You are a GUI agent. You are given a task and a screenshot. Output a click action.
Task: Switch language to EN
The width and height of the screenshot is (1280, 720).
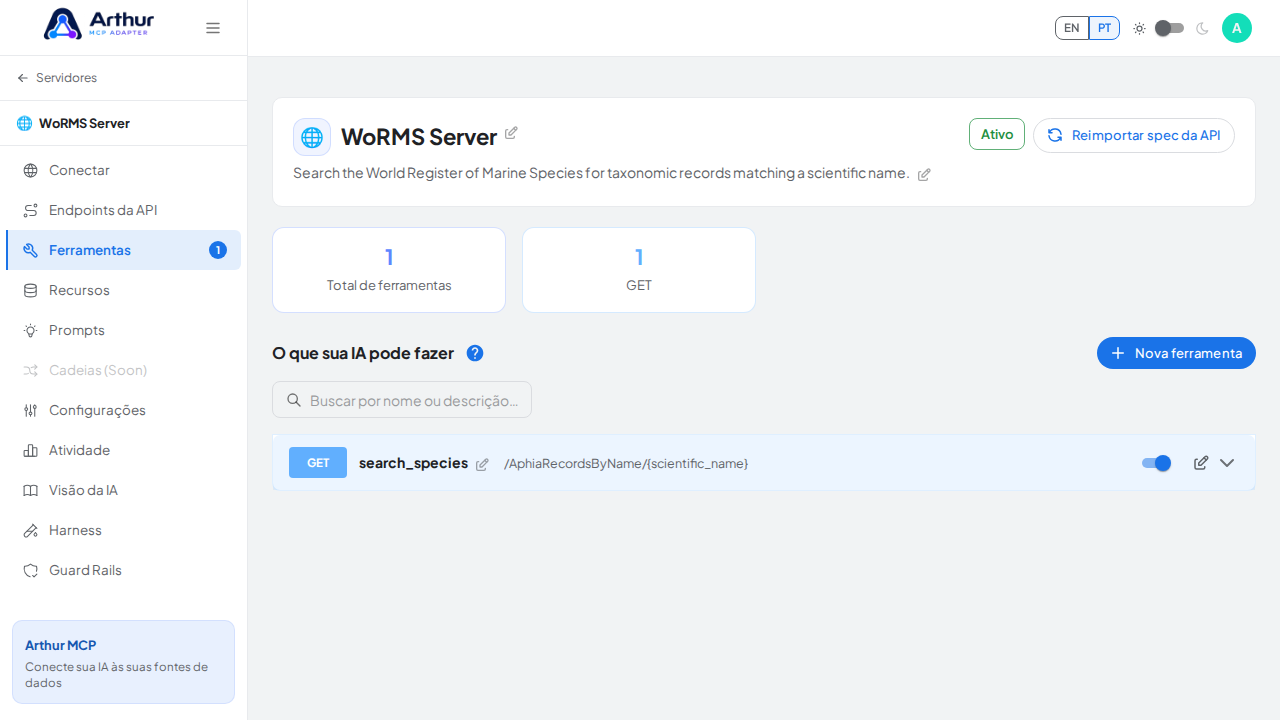tap(1072, 28)
